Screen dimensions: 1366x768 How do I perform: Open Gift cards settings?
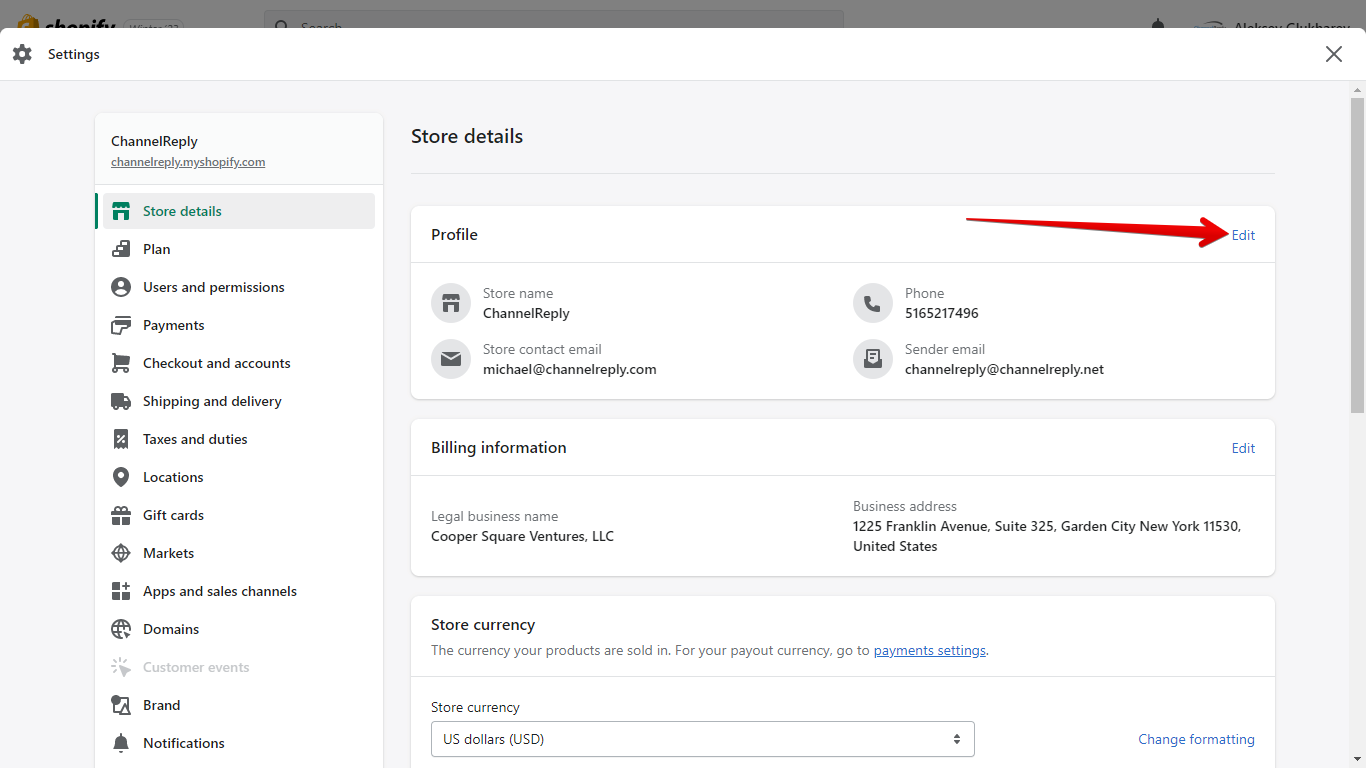(x=239, y=515)
